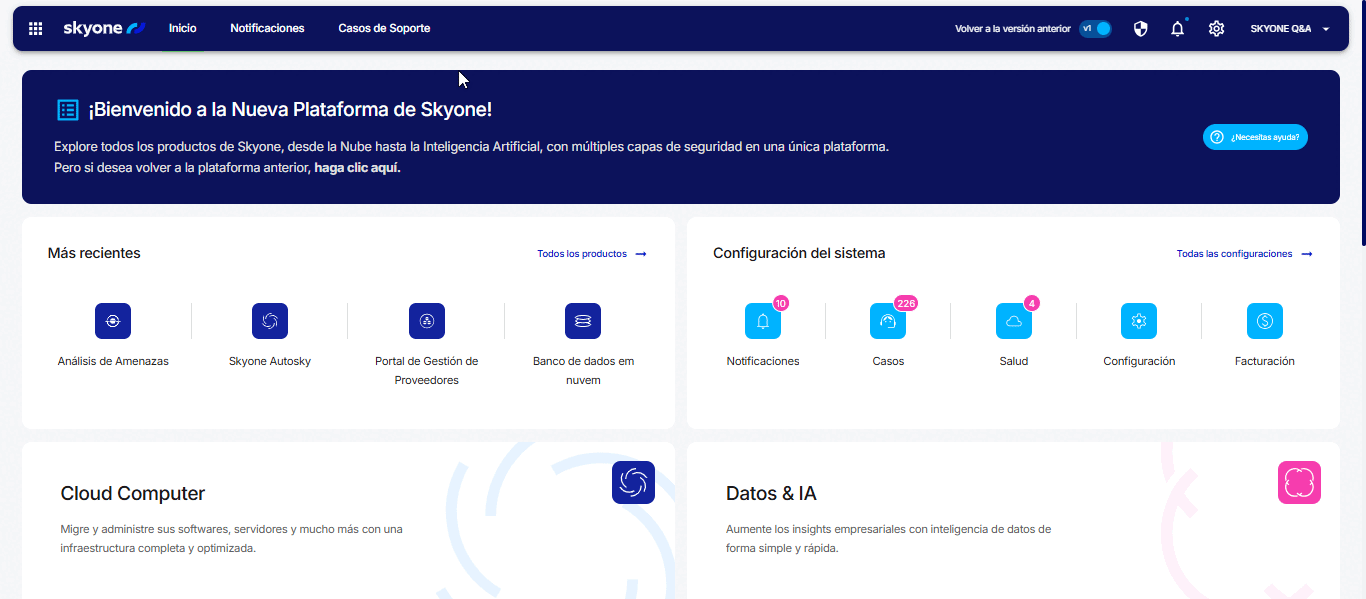Click the ¿Necesitas ayuda? button
The height and width of the screenshot is (599, 1366).
click(1255, 137)
